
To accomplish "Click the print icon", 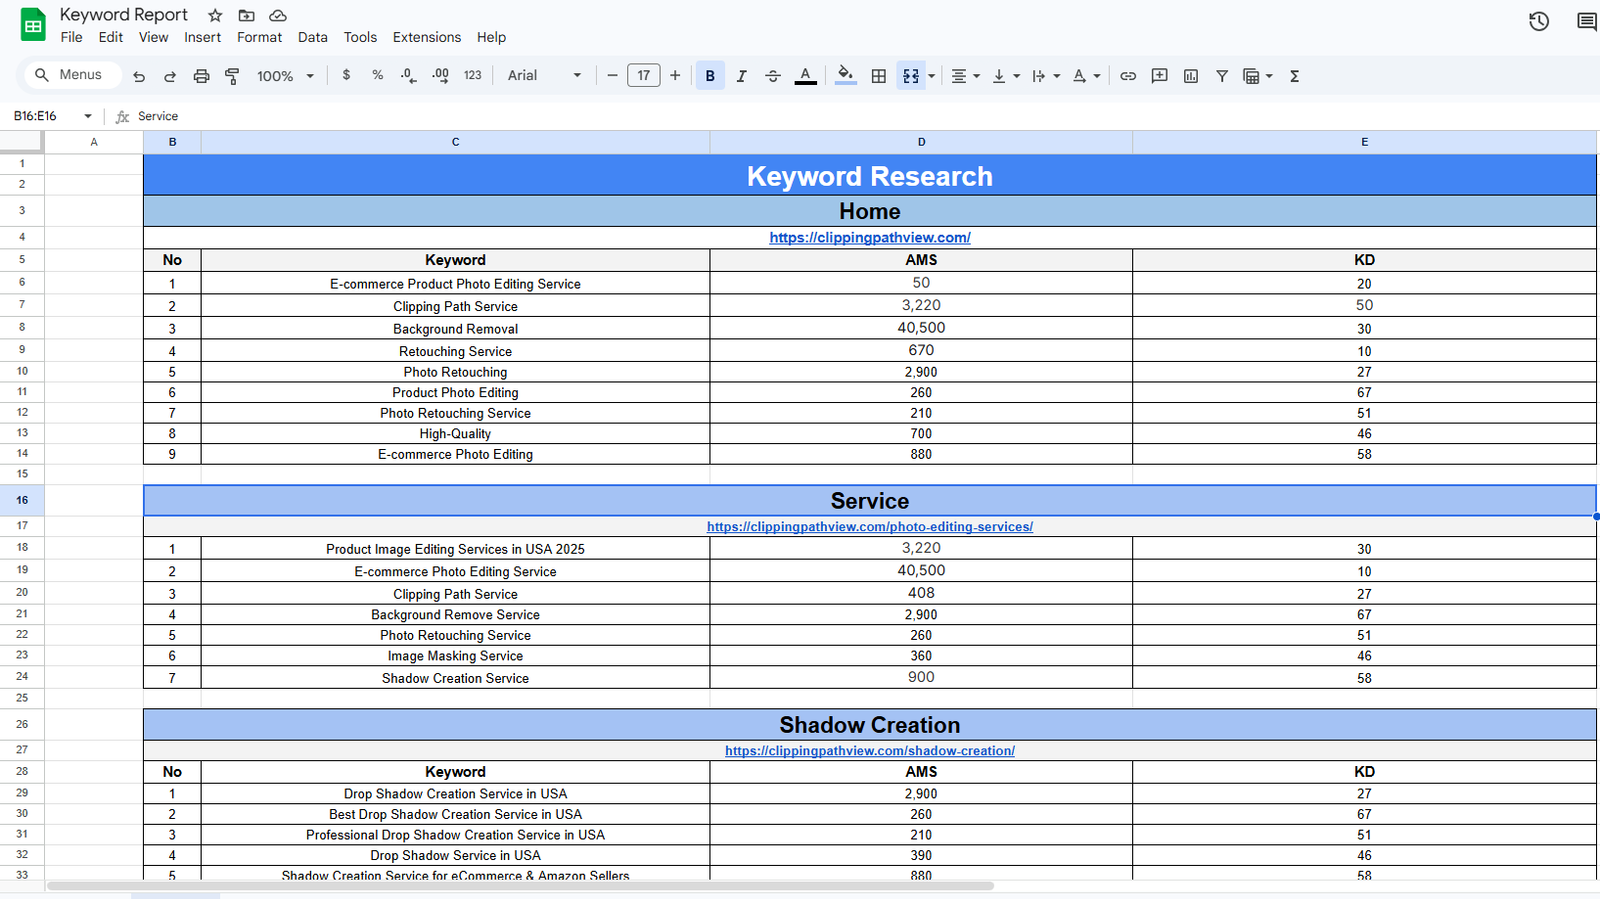I will [201, 76].
